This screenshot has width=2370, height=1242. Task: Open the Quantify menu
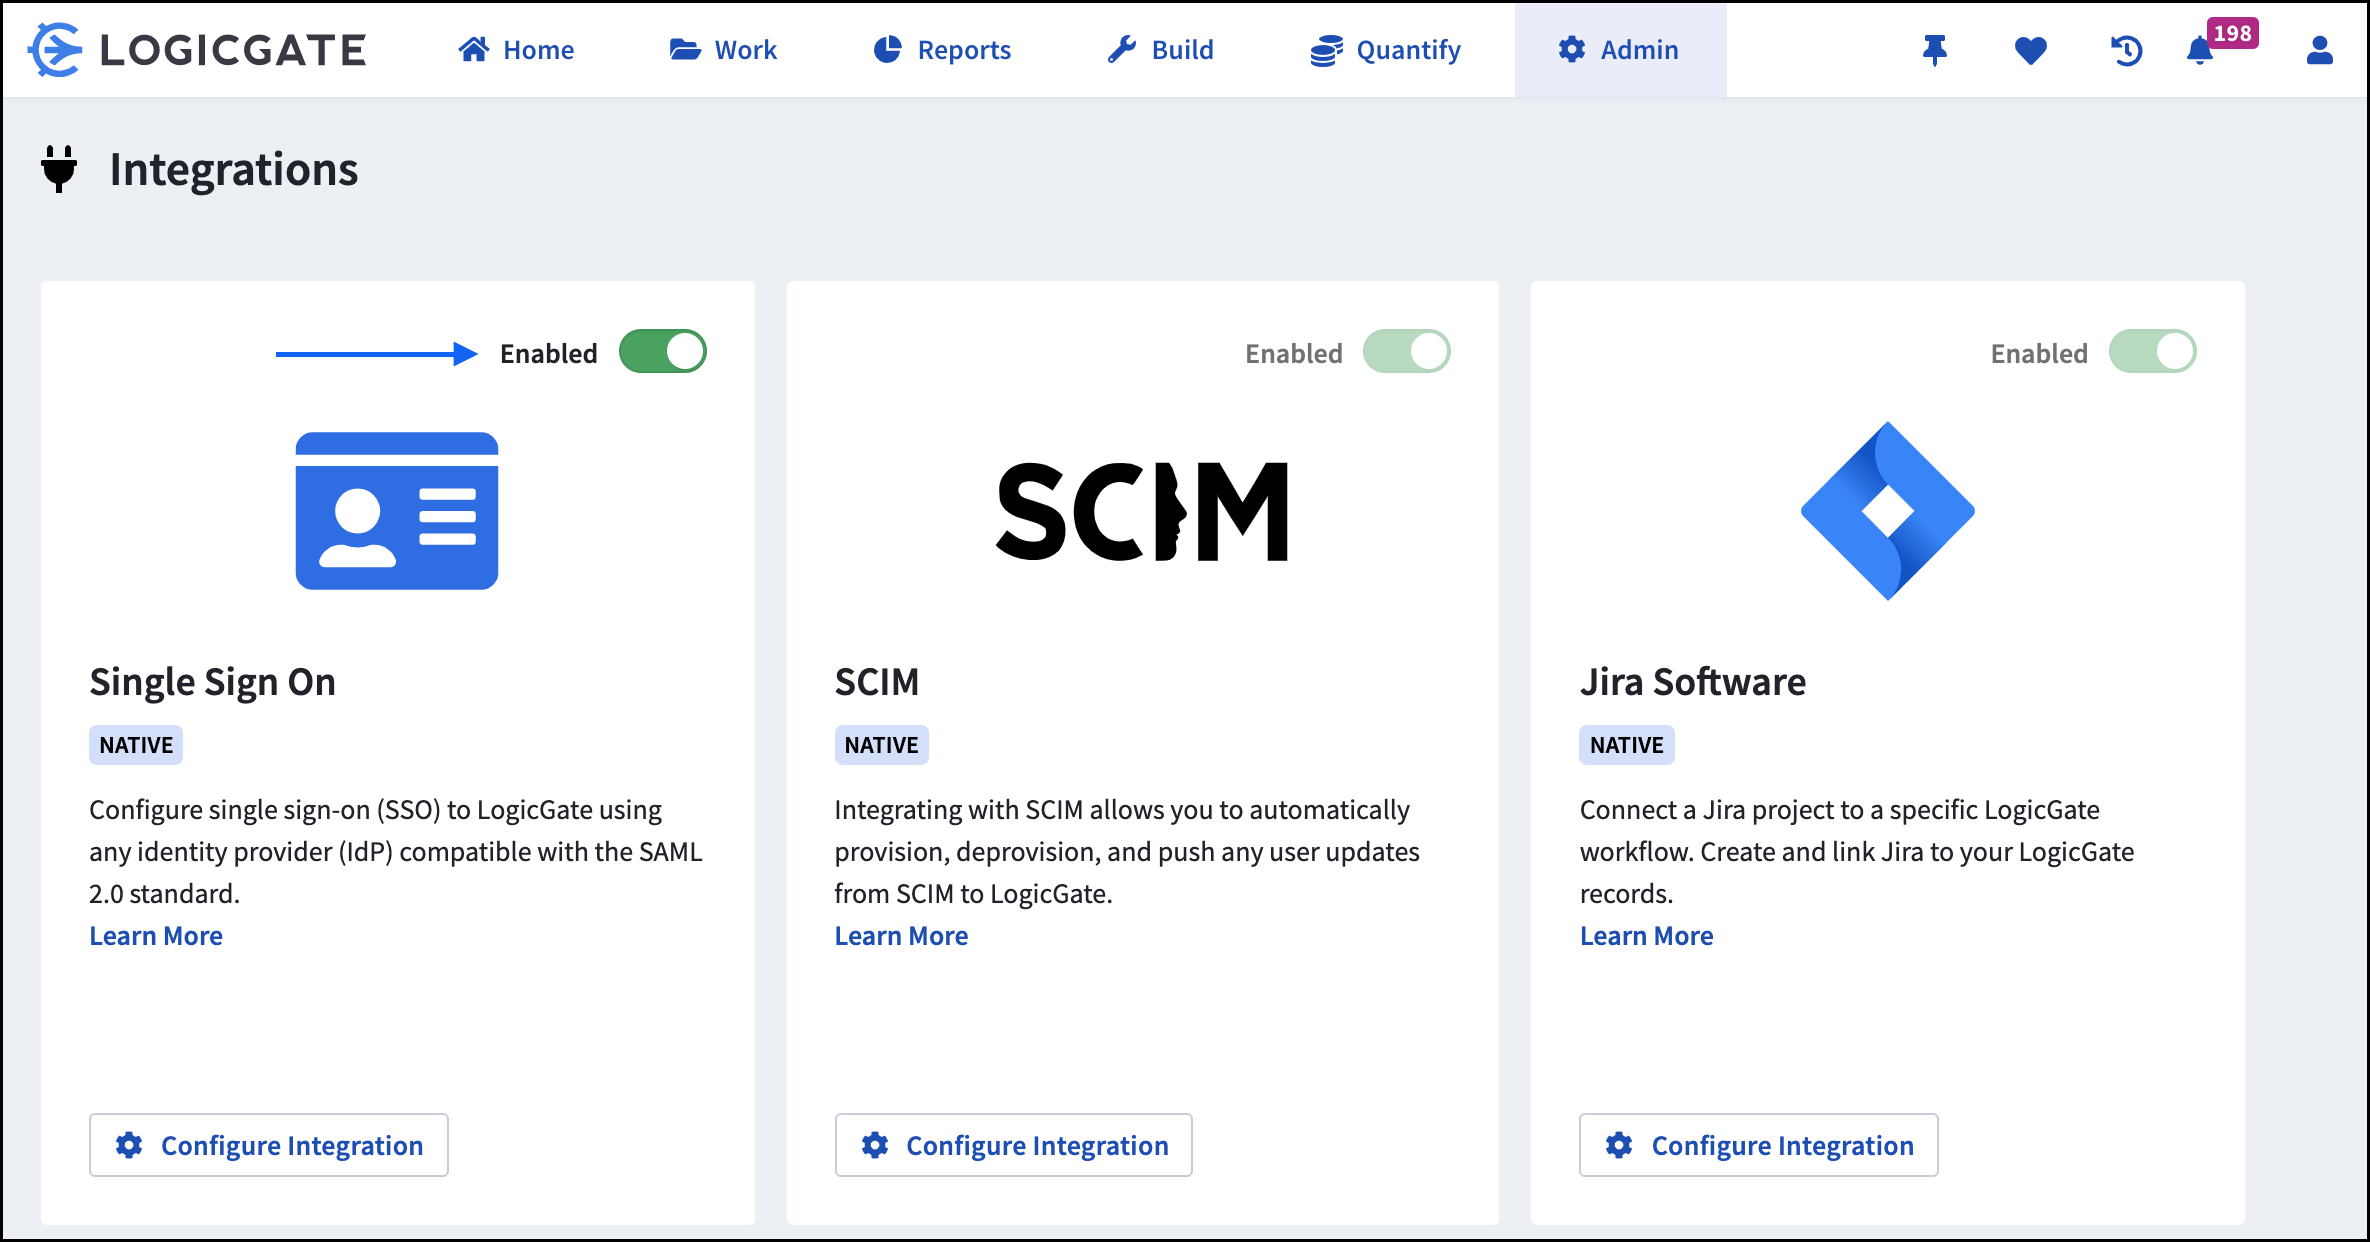1386,50
